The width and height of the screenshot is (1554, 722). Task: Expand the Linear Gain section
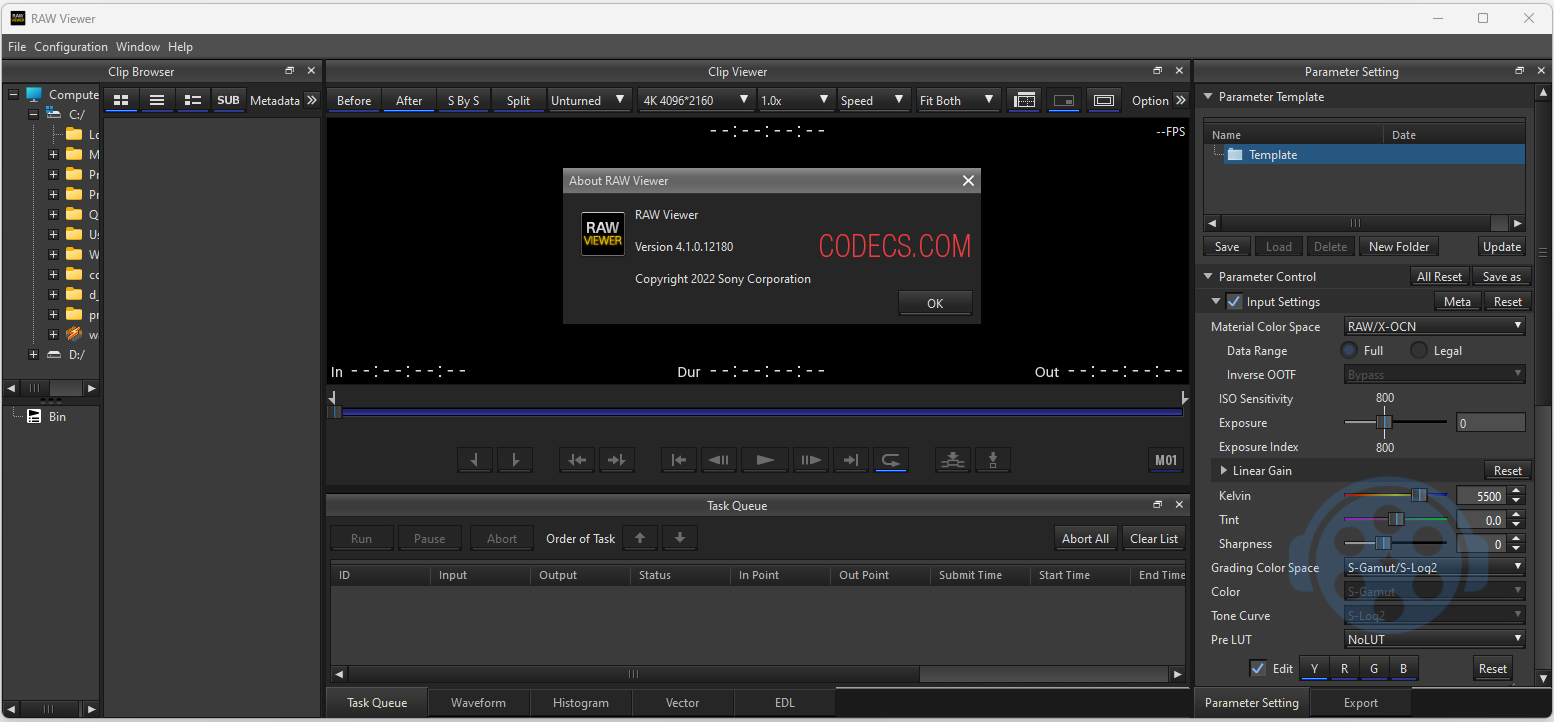[1224, 471]
